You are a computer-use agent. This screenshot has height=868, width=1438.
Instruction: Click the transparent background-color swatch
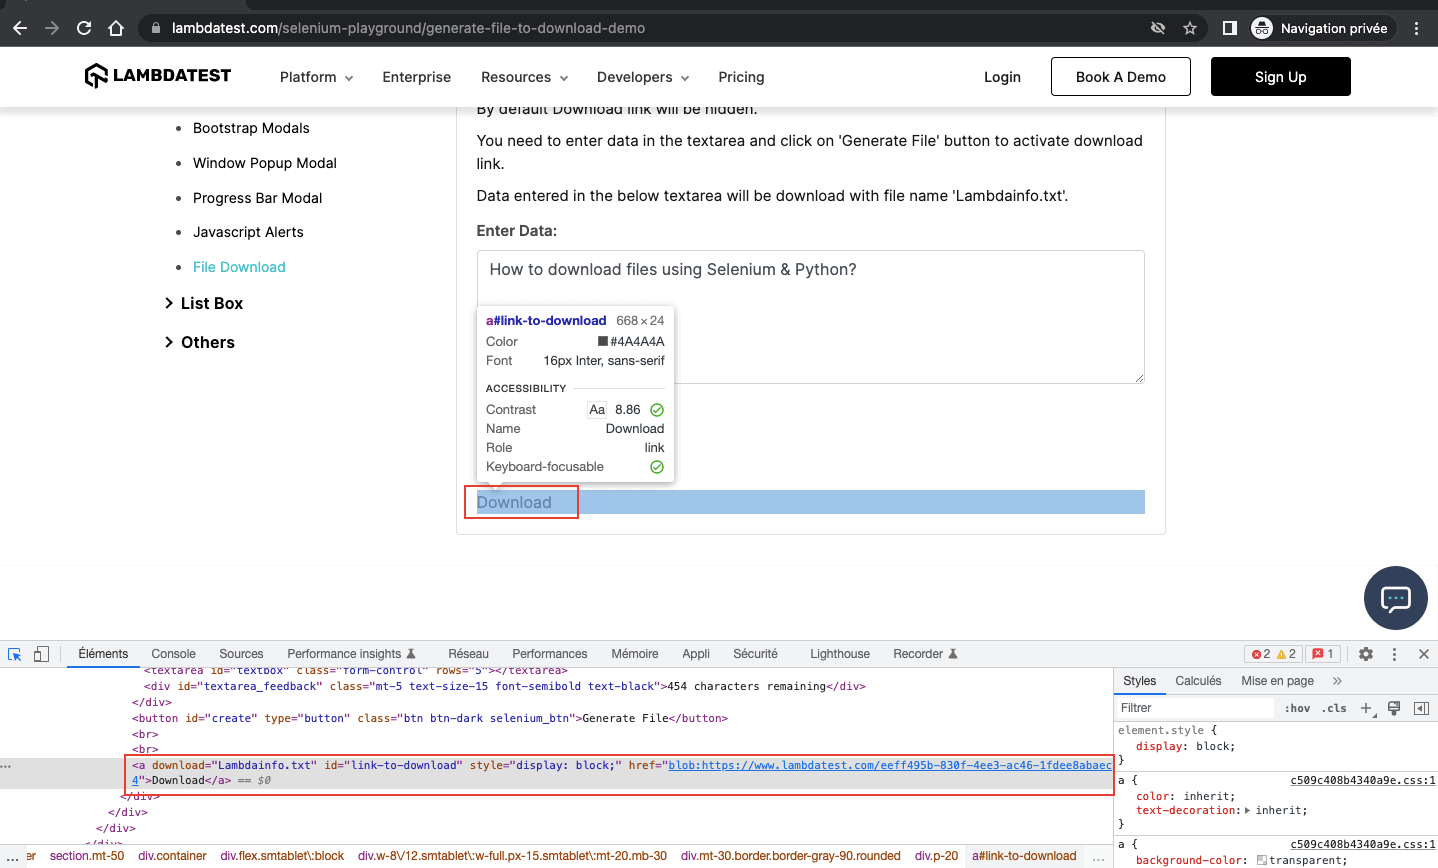[1261, 860]
